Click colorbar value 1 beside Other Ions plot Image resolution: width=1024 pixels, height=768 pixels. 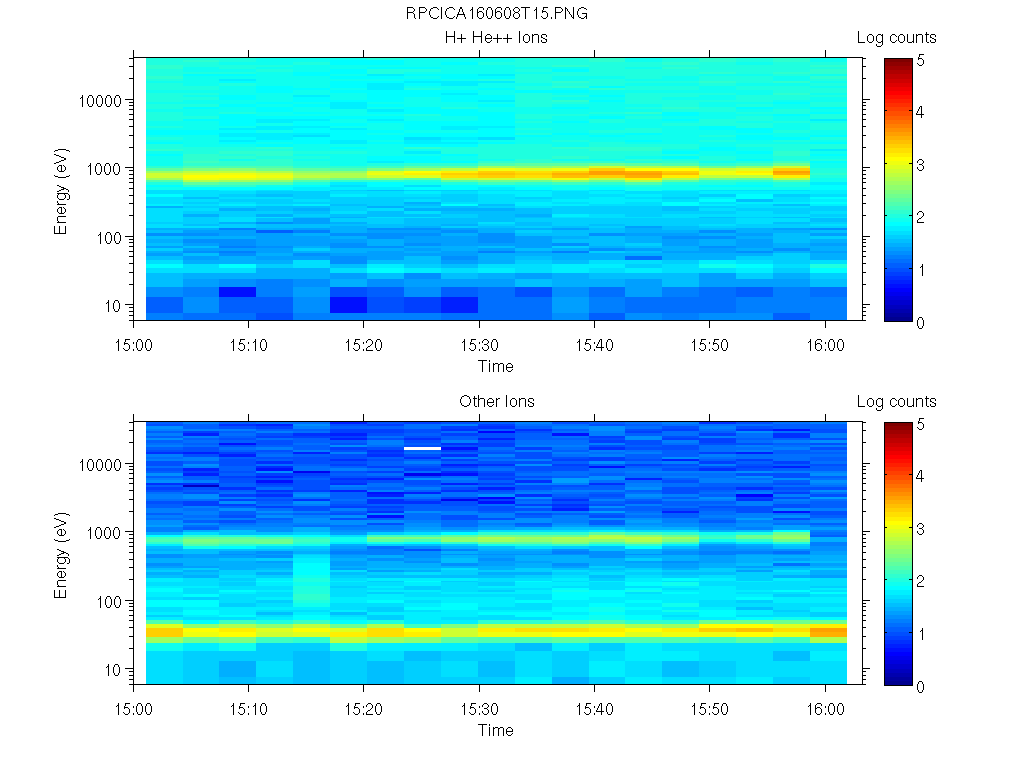(x=921, y=633)
